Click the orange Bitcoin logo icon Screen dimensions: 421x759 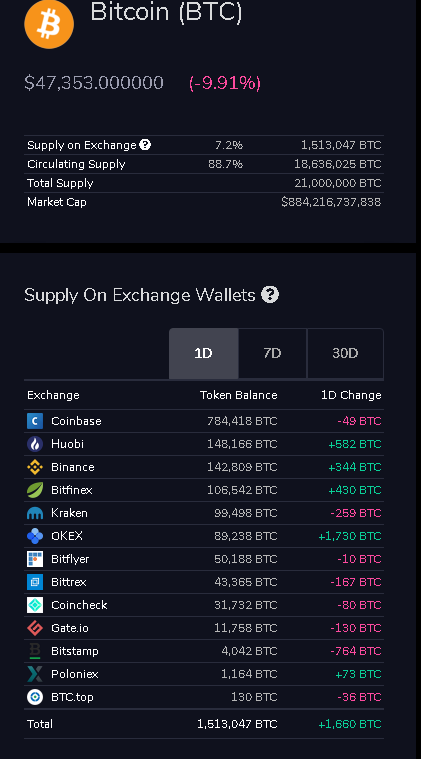tap(49, 24)
